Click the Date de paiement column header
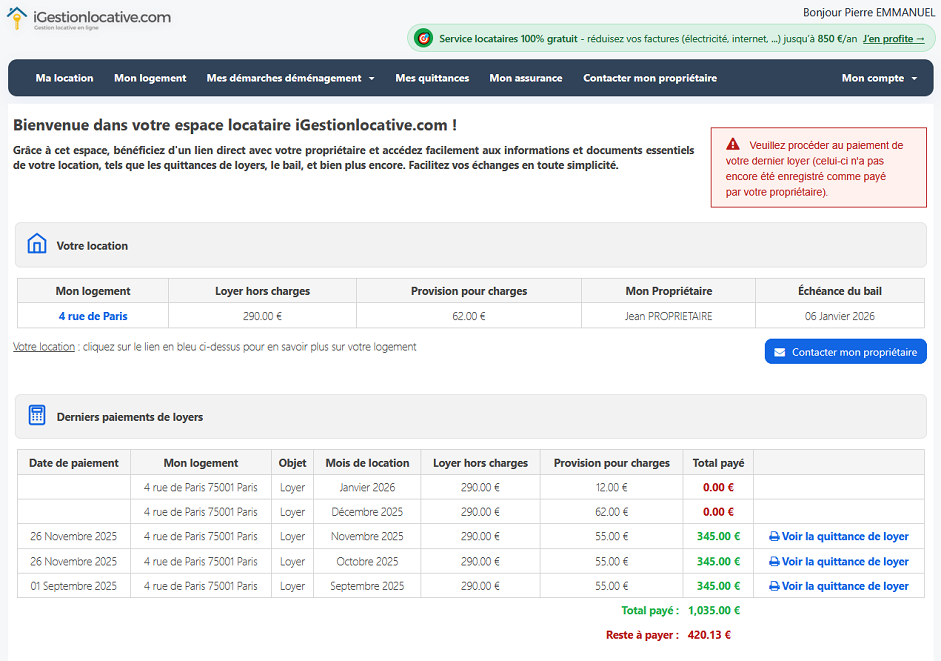 pos(74,463)
